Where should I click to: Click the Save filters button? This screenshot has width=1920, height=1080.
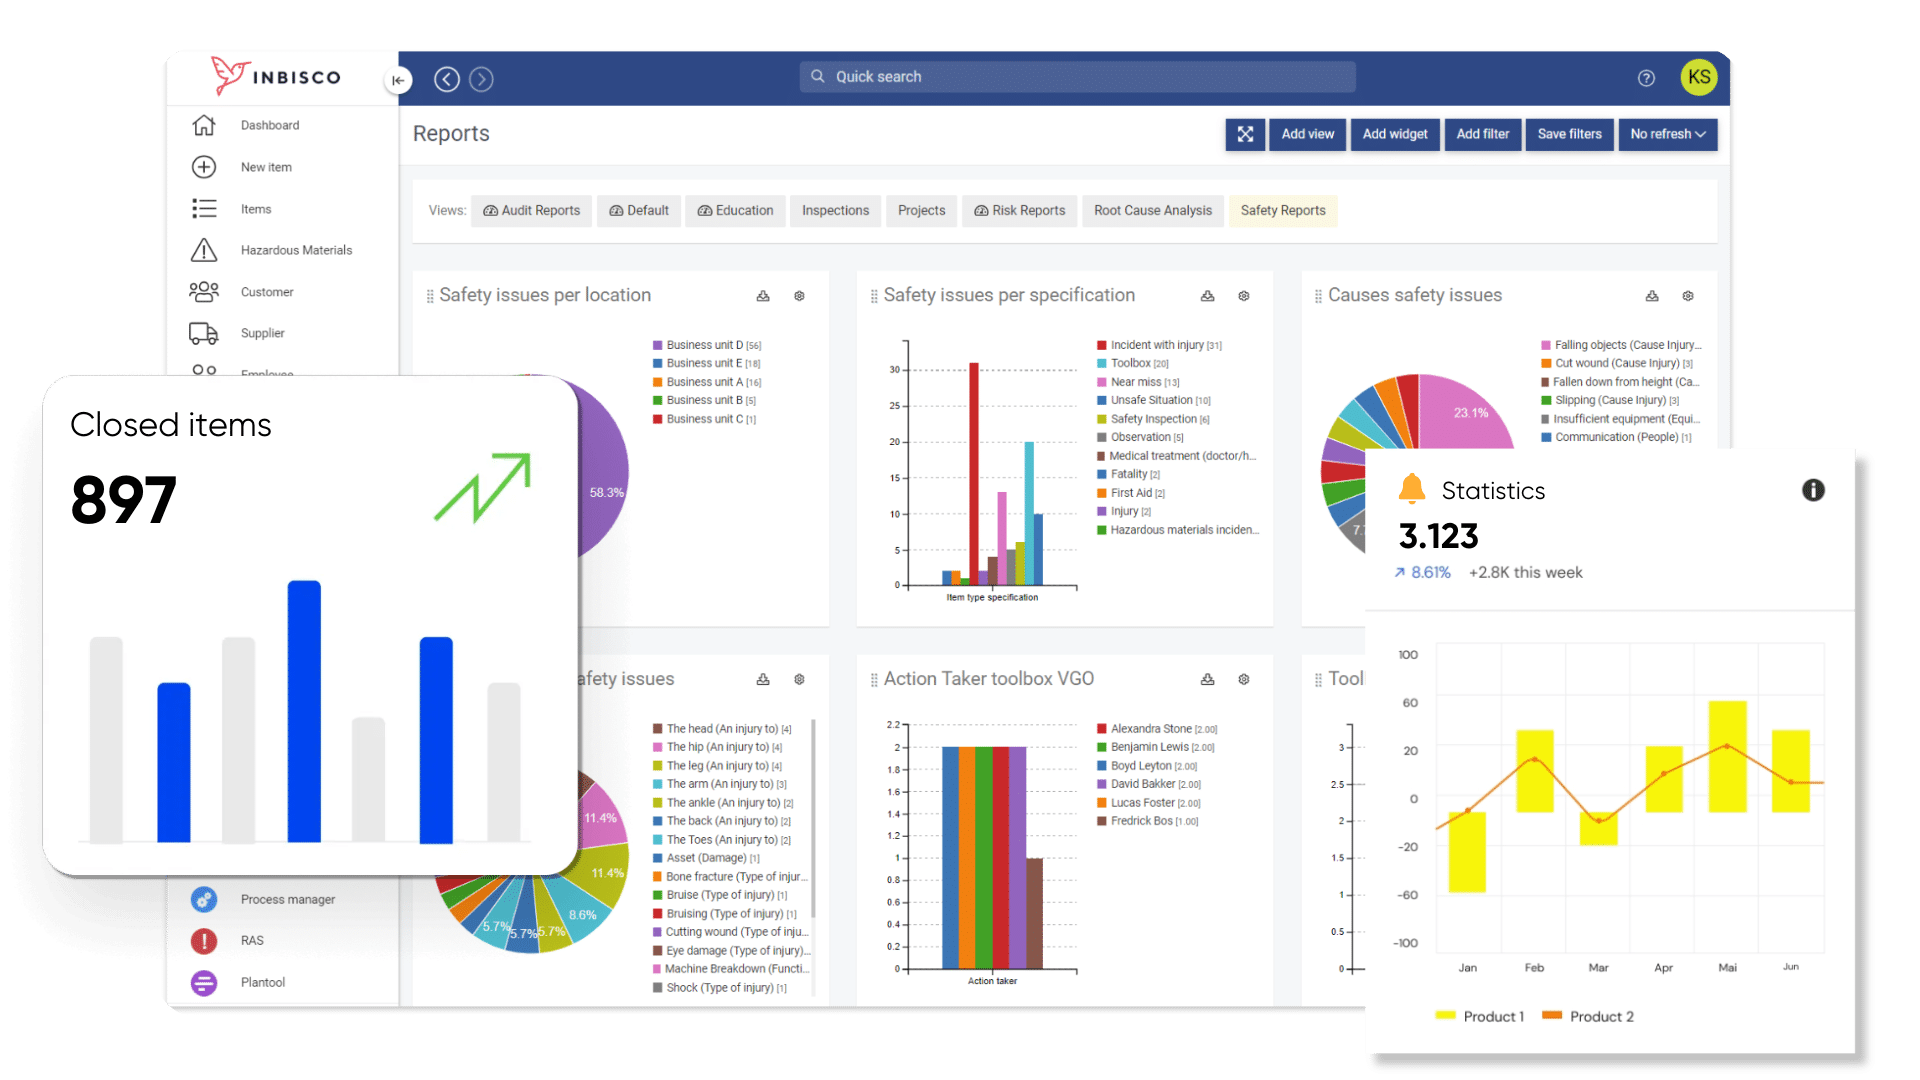1569,134
